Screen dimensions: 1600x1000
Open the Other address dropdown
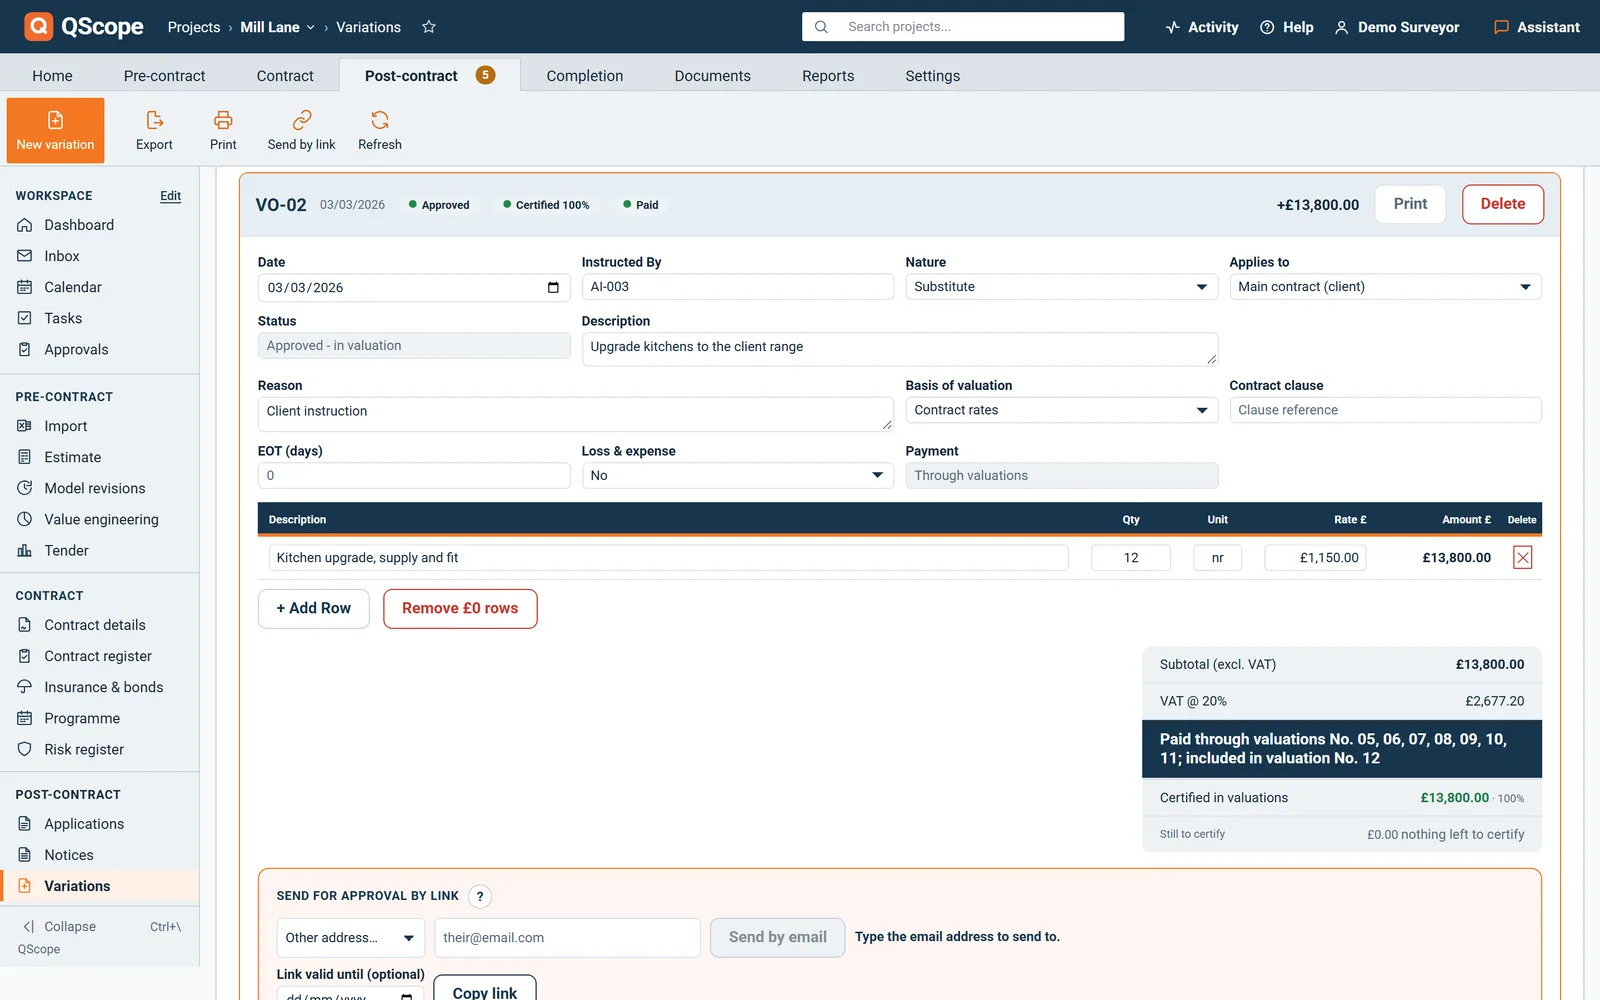[x=350, y=938]
